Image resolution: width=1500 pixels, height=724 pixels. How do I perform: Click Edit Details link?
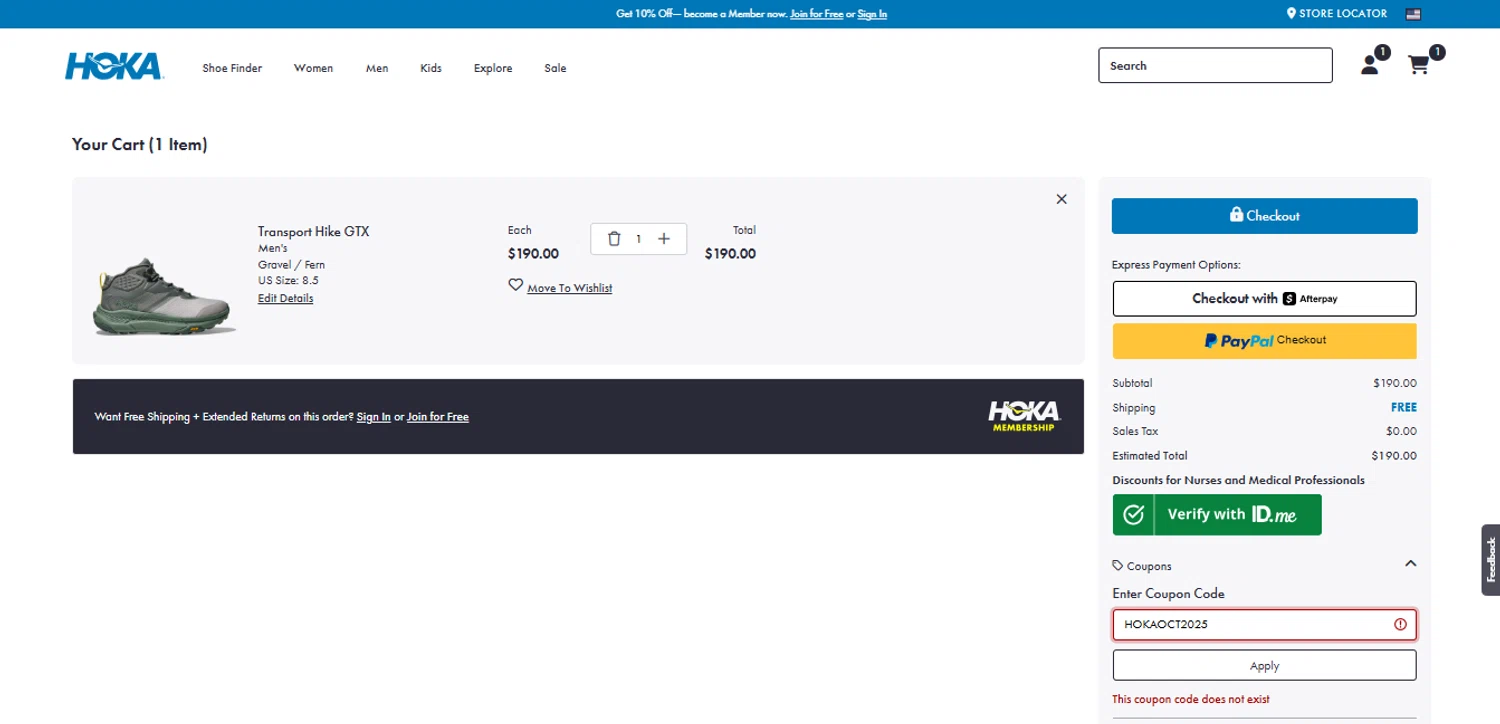(285, 298)
